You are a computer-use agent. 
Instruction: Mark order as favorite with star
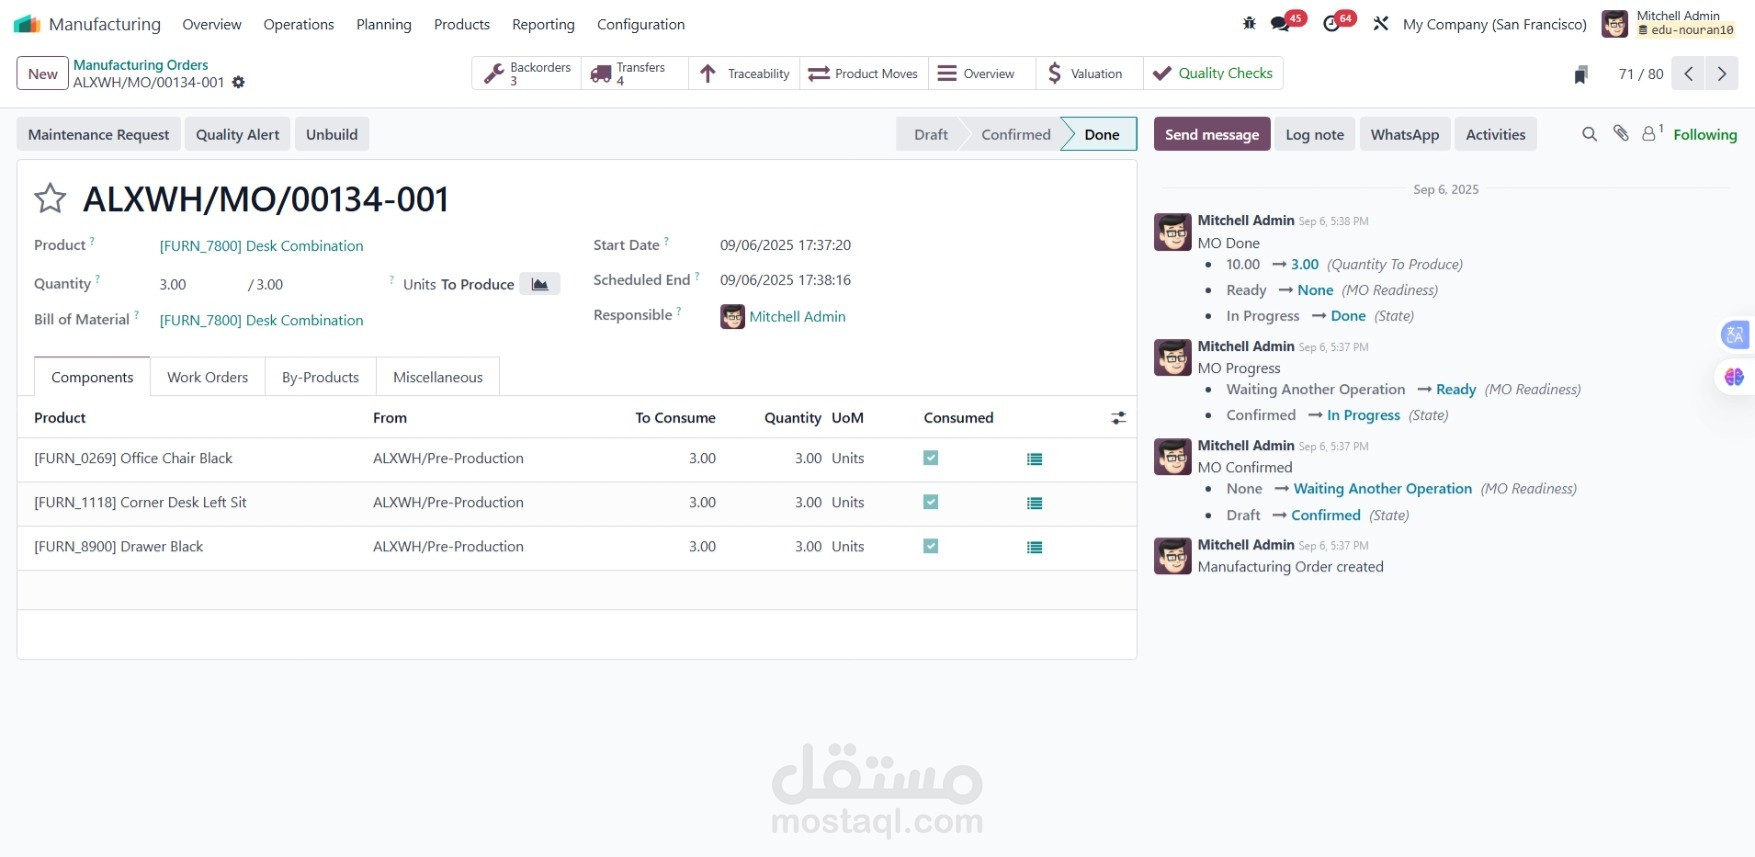tap(50, 198)
